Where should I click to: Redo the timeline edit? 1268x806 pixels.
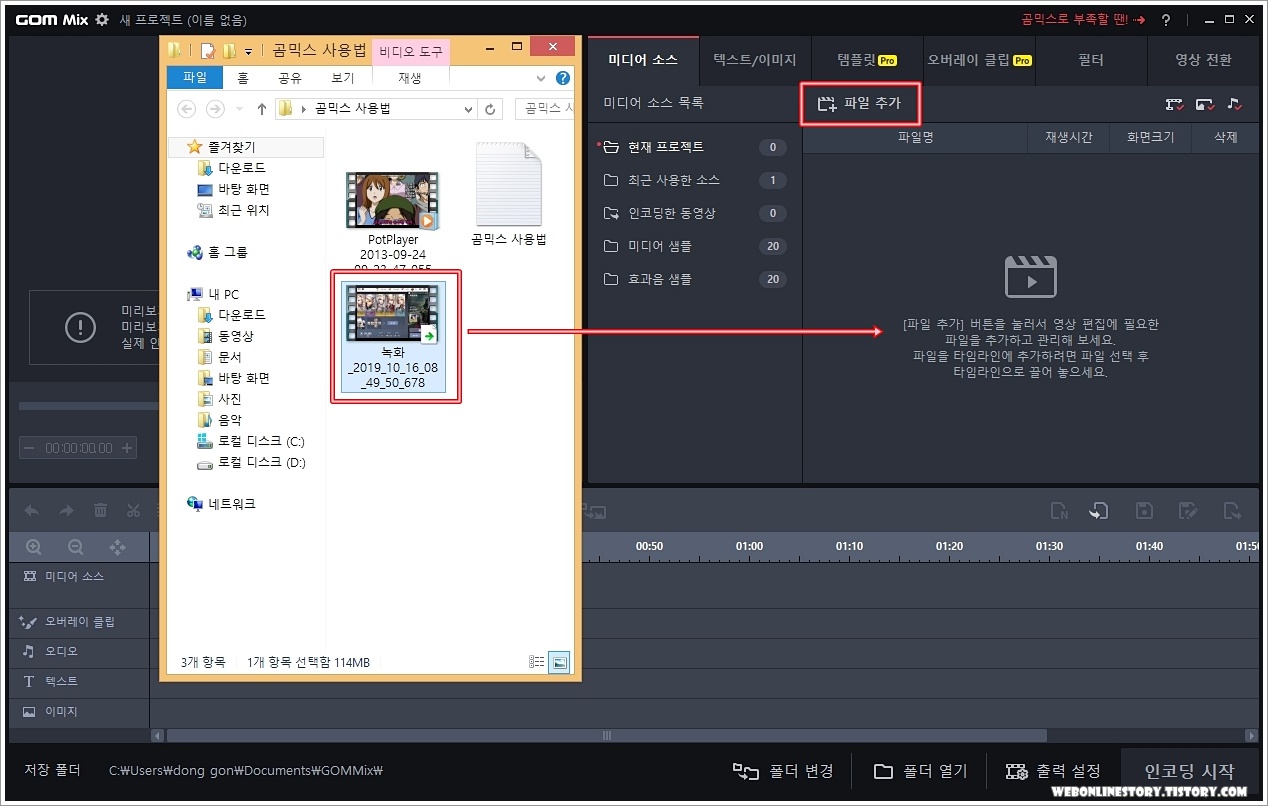click(66, 511)
